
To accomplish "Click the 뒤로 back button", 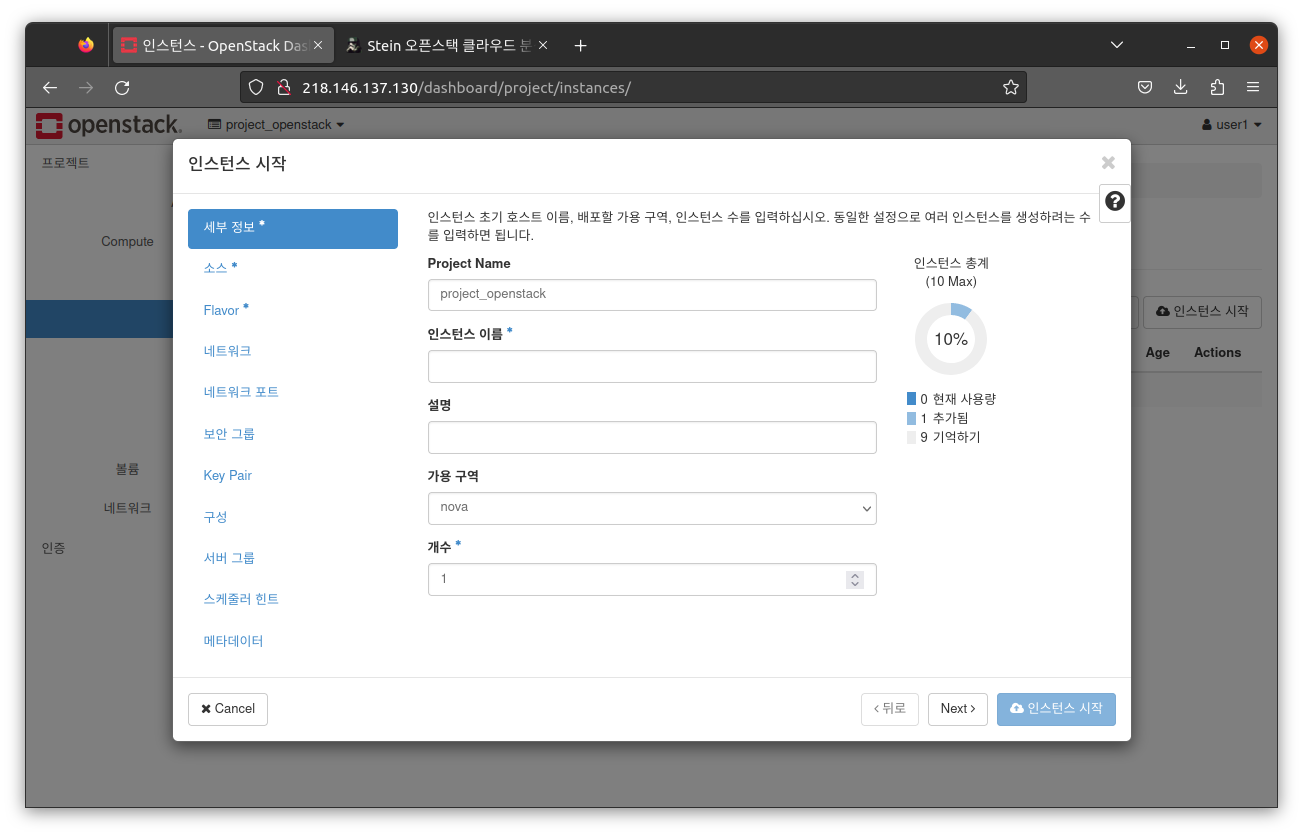I will coord(890,709).
